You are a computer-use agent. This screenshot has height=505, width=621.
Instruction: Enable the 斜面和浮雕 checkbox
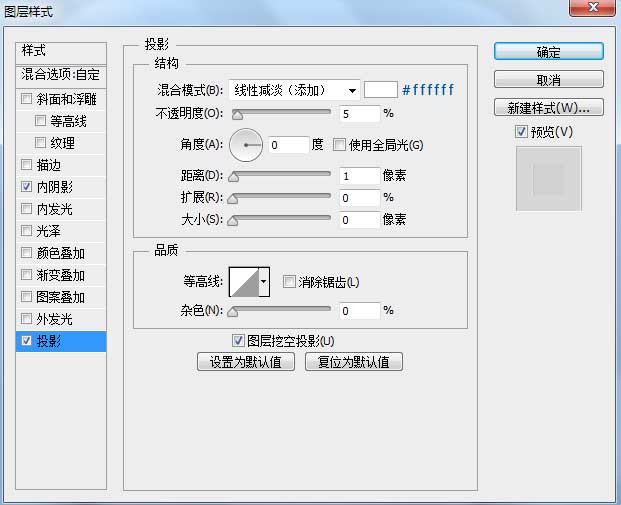pyautogui.click(x=26, y=99)
